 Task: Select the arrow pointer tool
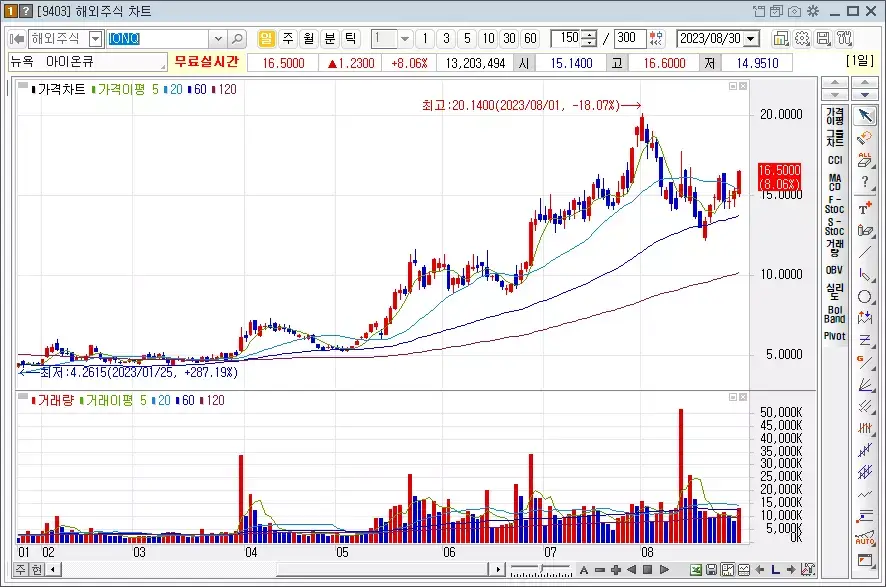tap(865, 116)
